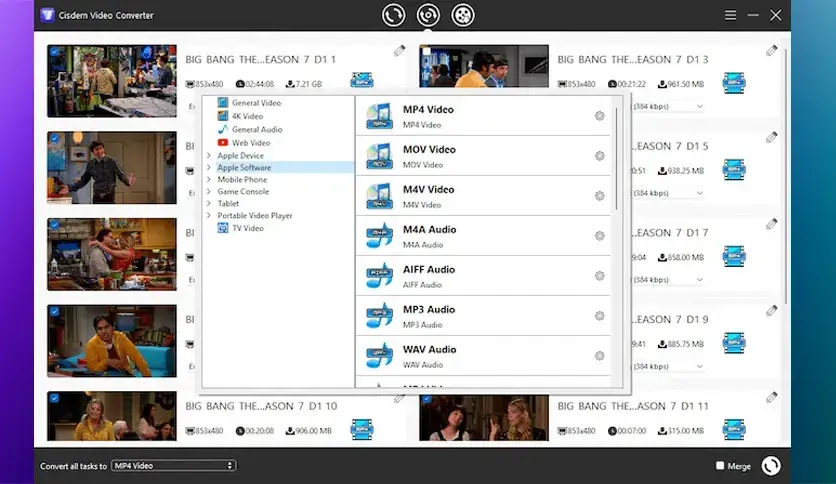This screenshot has width=836, height=484.
Task: Open the download tab icon in top toolbar
Action: point(427,15)
